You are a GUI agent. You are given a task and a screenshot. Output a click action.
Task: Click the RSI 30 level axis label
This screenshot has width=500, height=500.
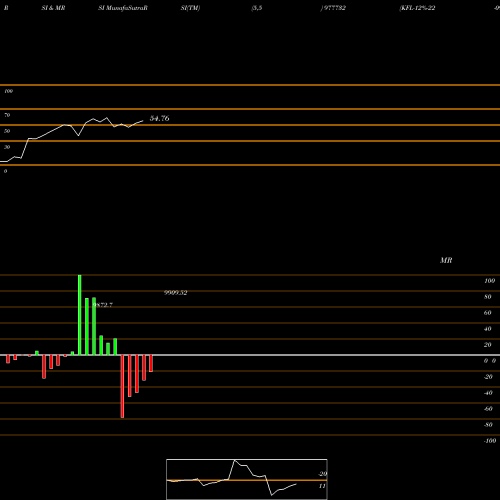(x=7, y=147)
